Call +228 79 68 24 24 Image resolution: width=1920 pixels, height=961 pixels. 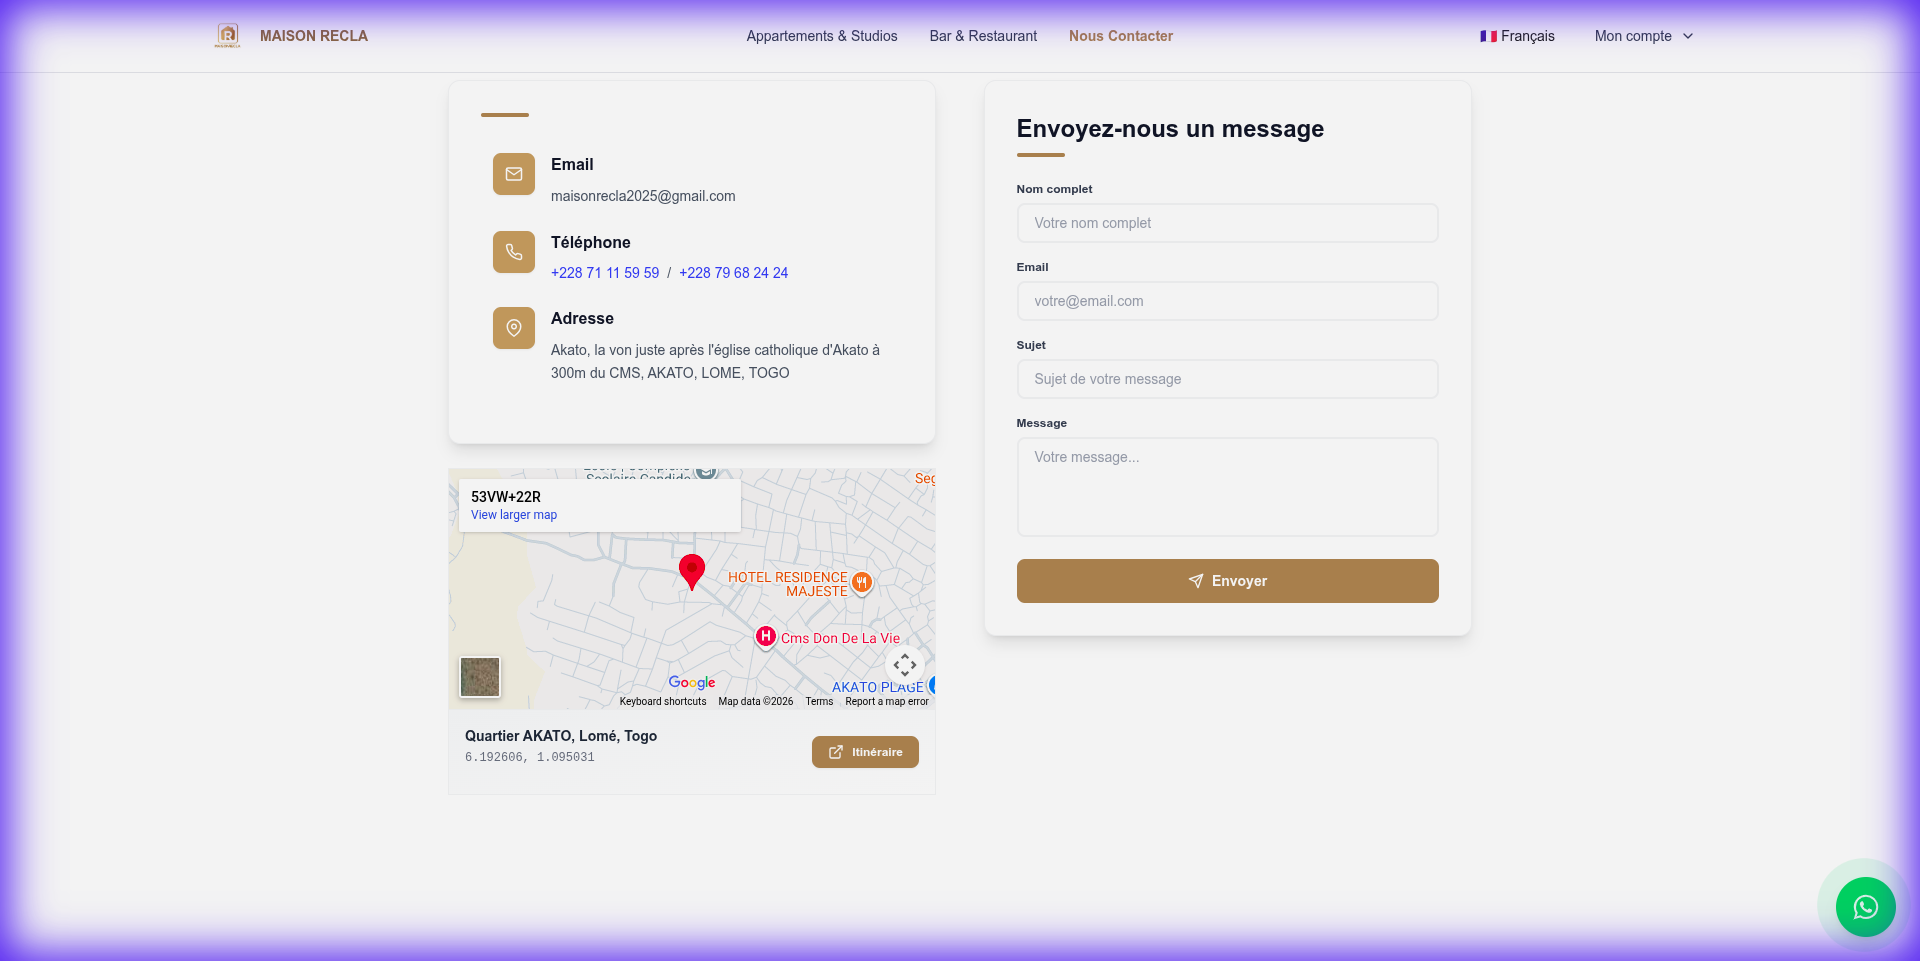(x=733, y=272)
